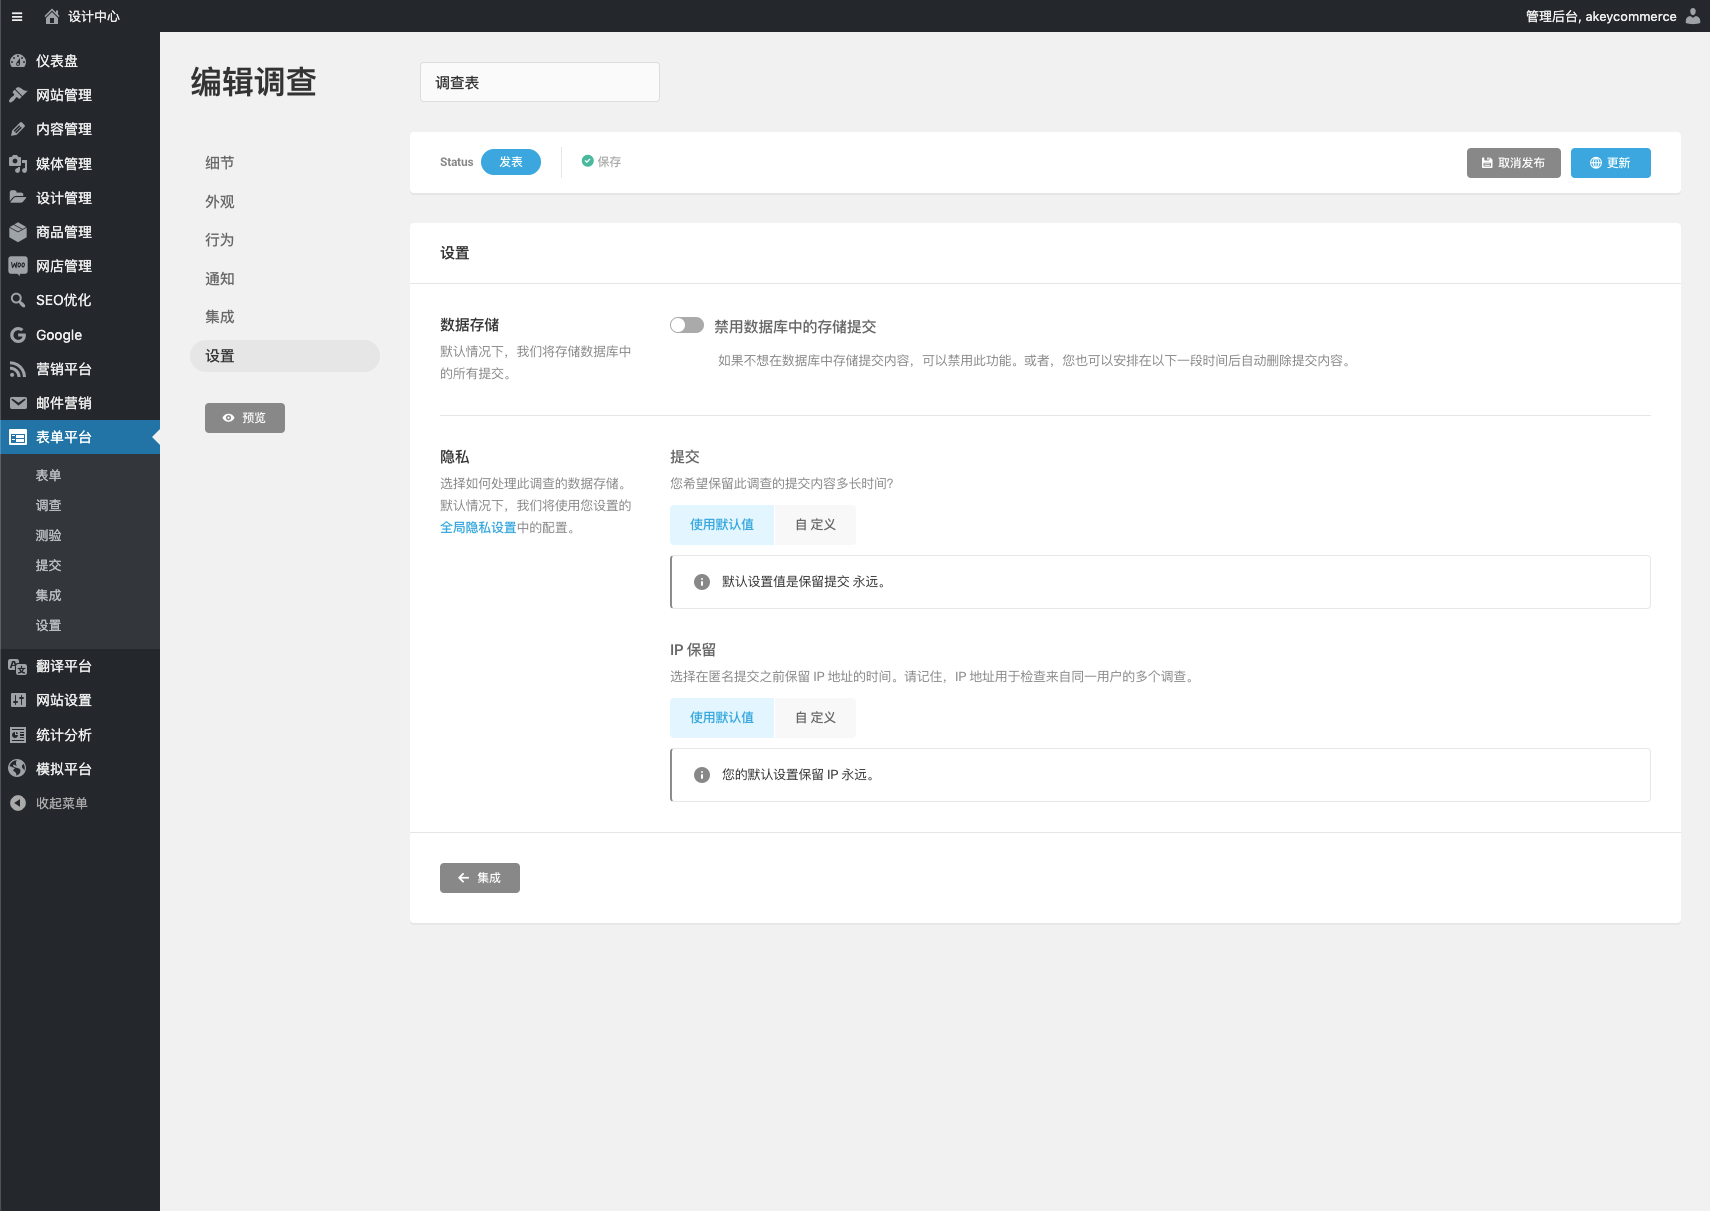Select 自定义 under IP 保留 section
The image size is (1710, 1211).
point(815,718)
